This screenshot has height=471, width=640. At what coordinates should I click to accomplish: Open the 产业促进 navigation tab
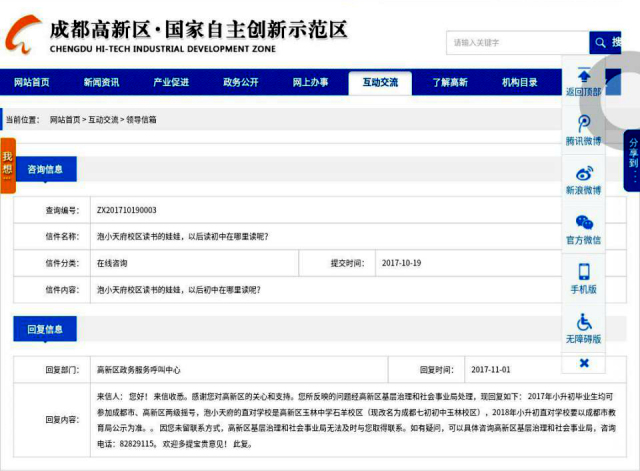pyautogui.click(x=171, y=82)
